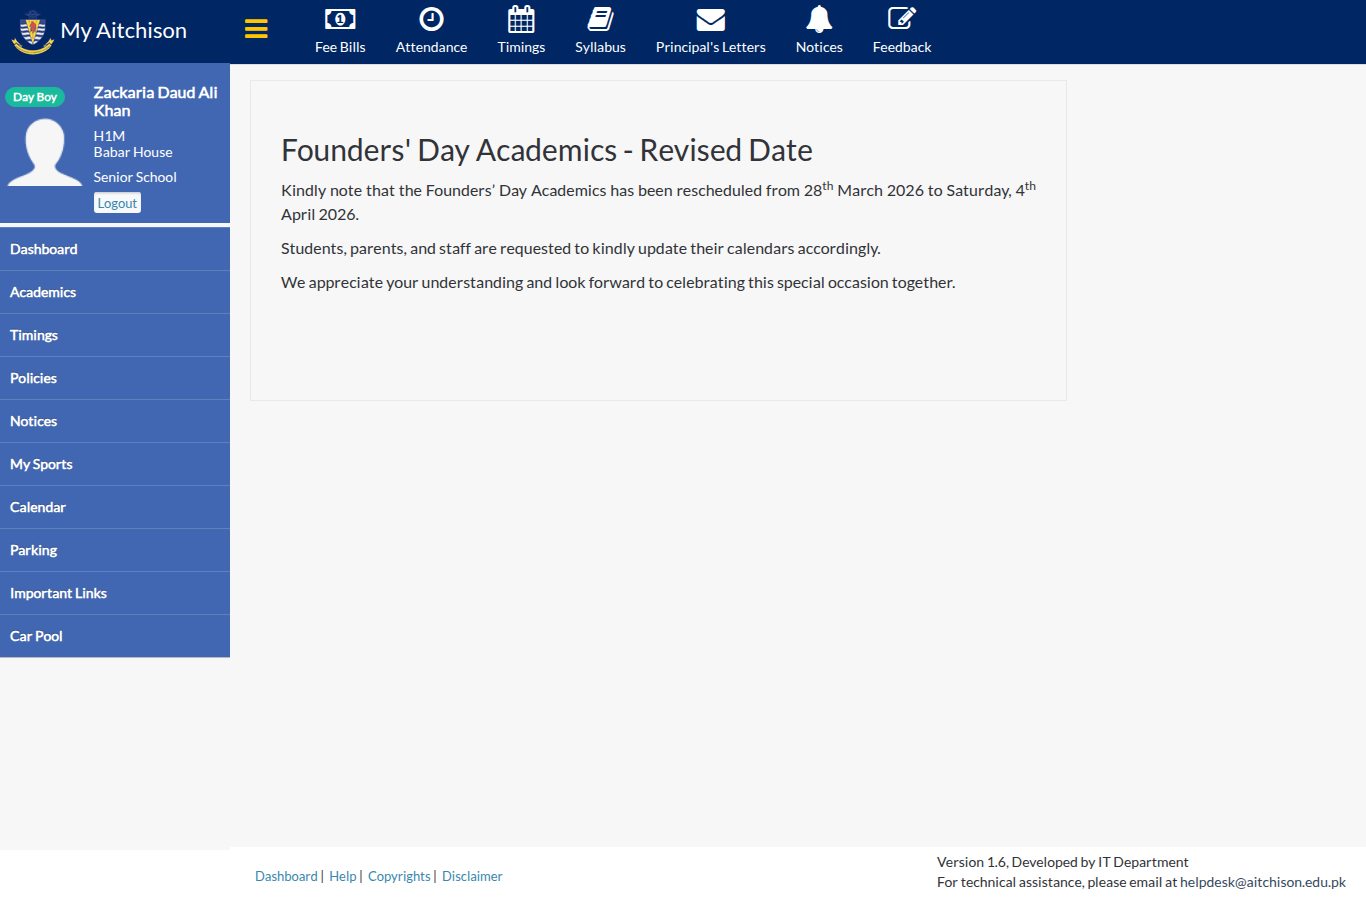Open the Copyrights footer link
This screenshot has height=900, width=1366.
[399, 876]
